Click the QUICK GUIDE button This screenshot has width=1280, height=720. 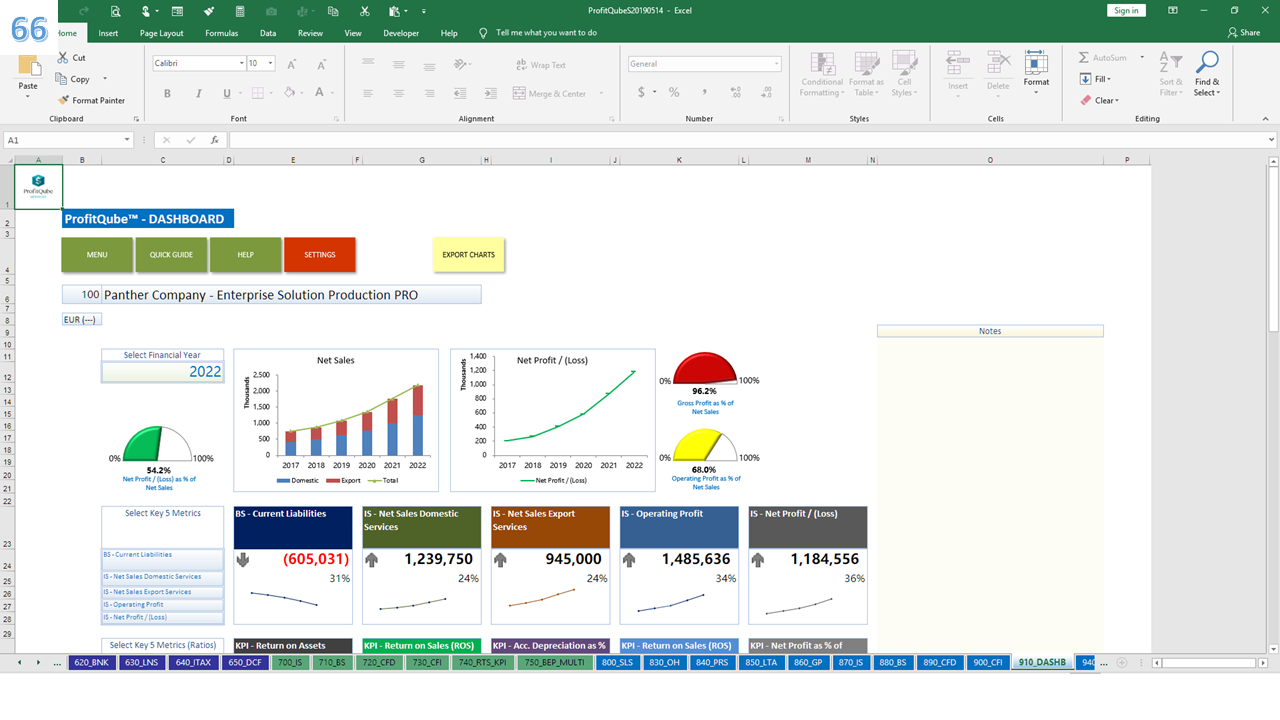(171, 255)
